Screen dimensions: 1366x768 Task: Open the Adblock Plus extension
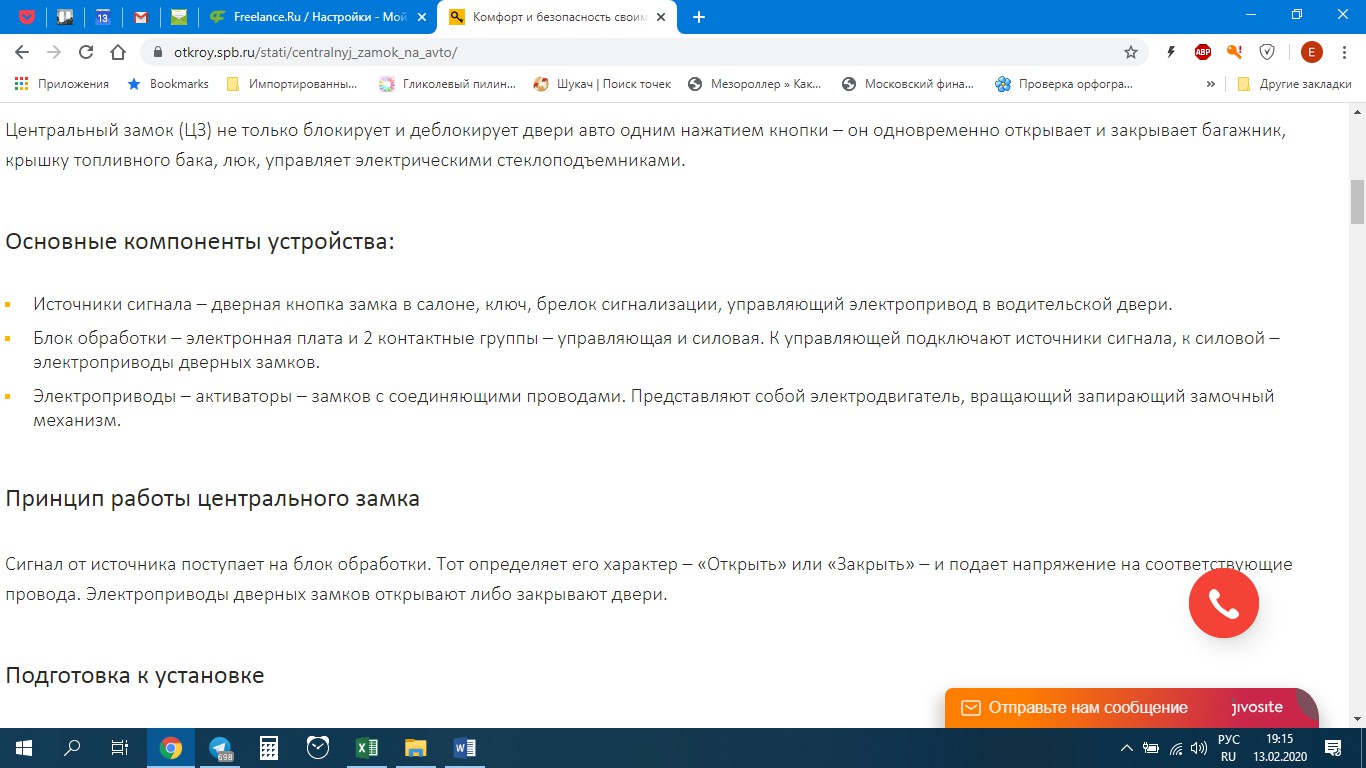point(1203,52)
